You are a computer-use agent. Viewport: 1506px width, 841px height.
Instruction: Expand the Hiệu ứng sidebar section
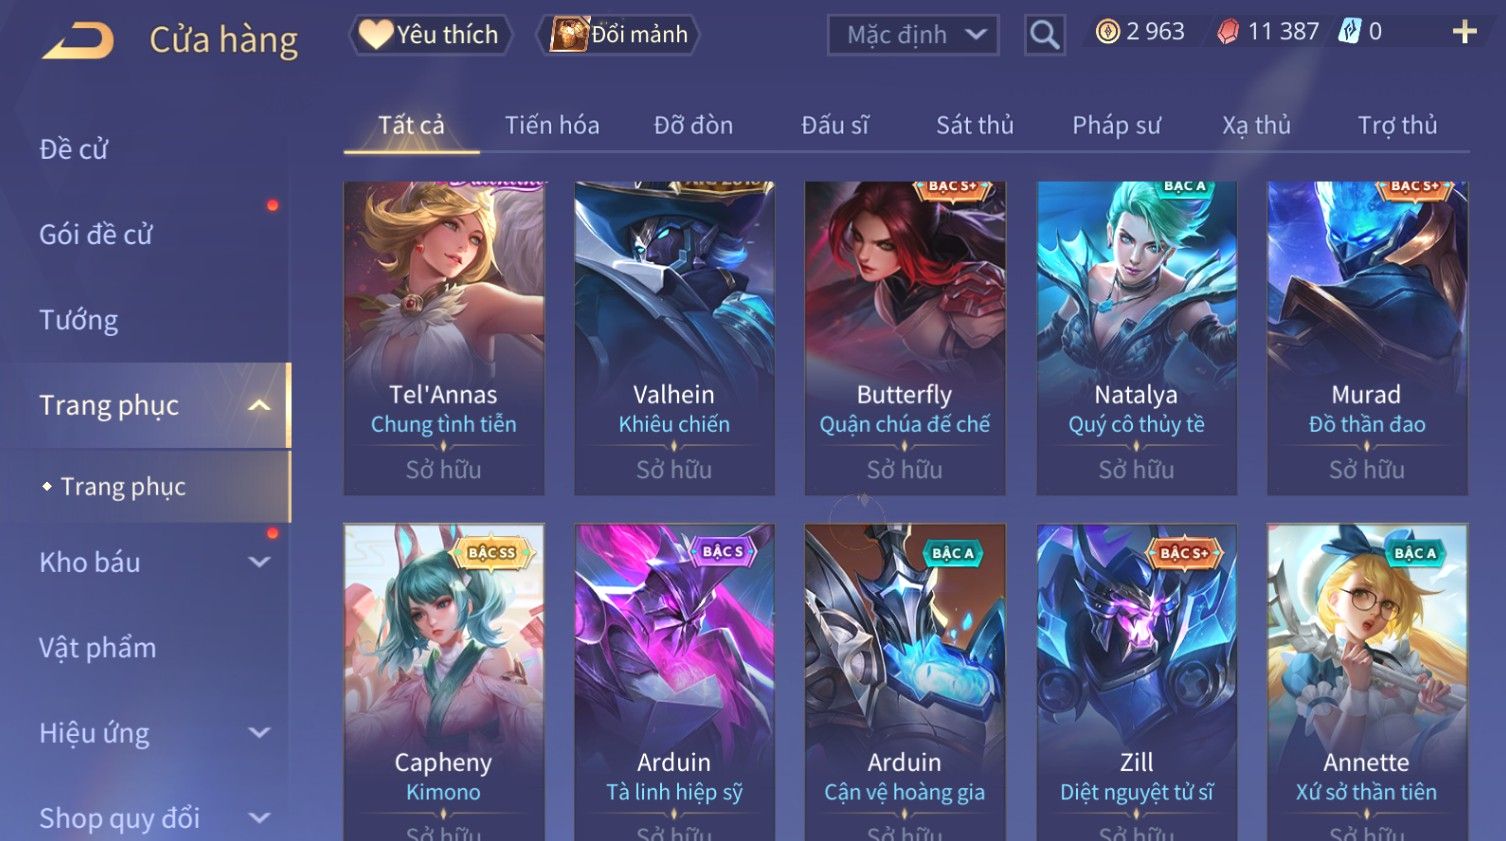(259, 733)
